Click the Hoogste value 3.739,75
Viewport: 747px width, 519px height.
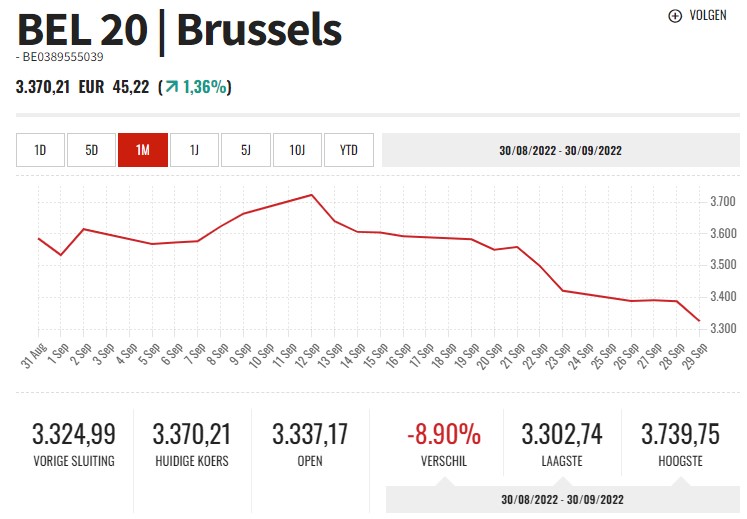(679, 434)
